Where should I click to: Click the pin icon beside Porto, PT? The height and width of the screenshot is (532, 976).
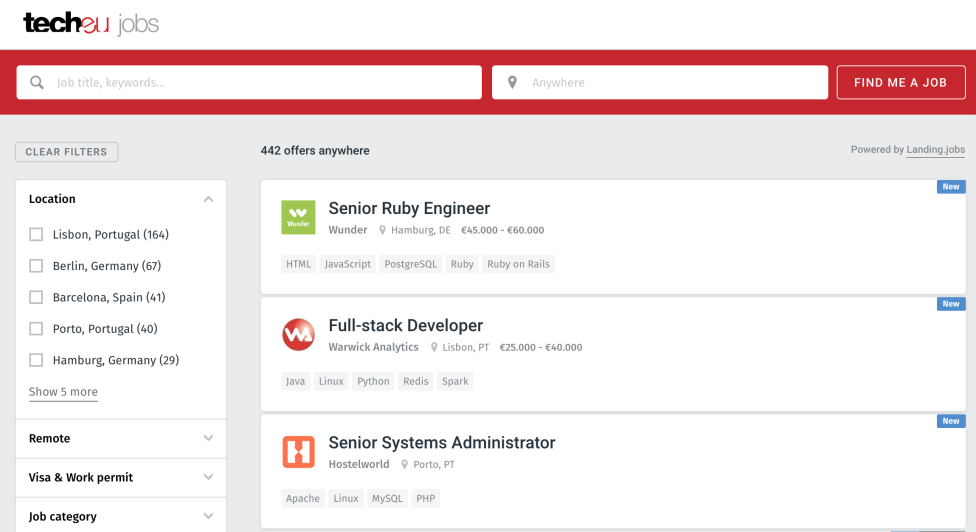pyautogui.click(x=405, y=464)
